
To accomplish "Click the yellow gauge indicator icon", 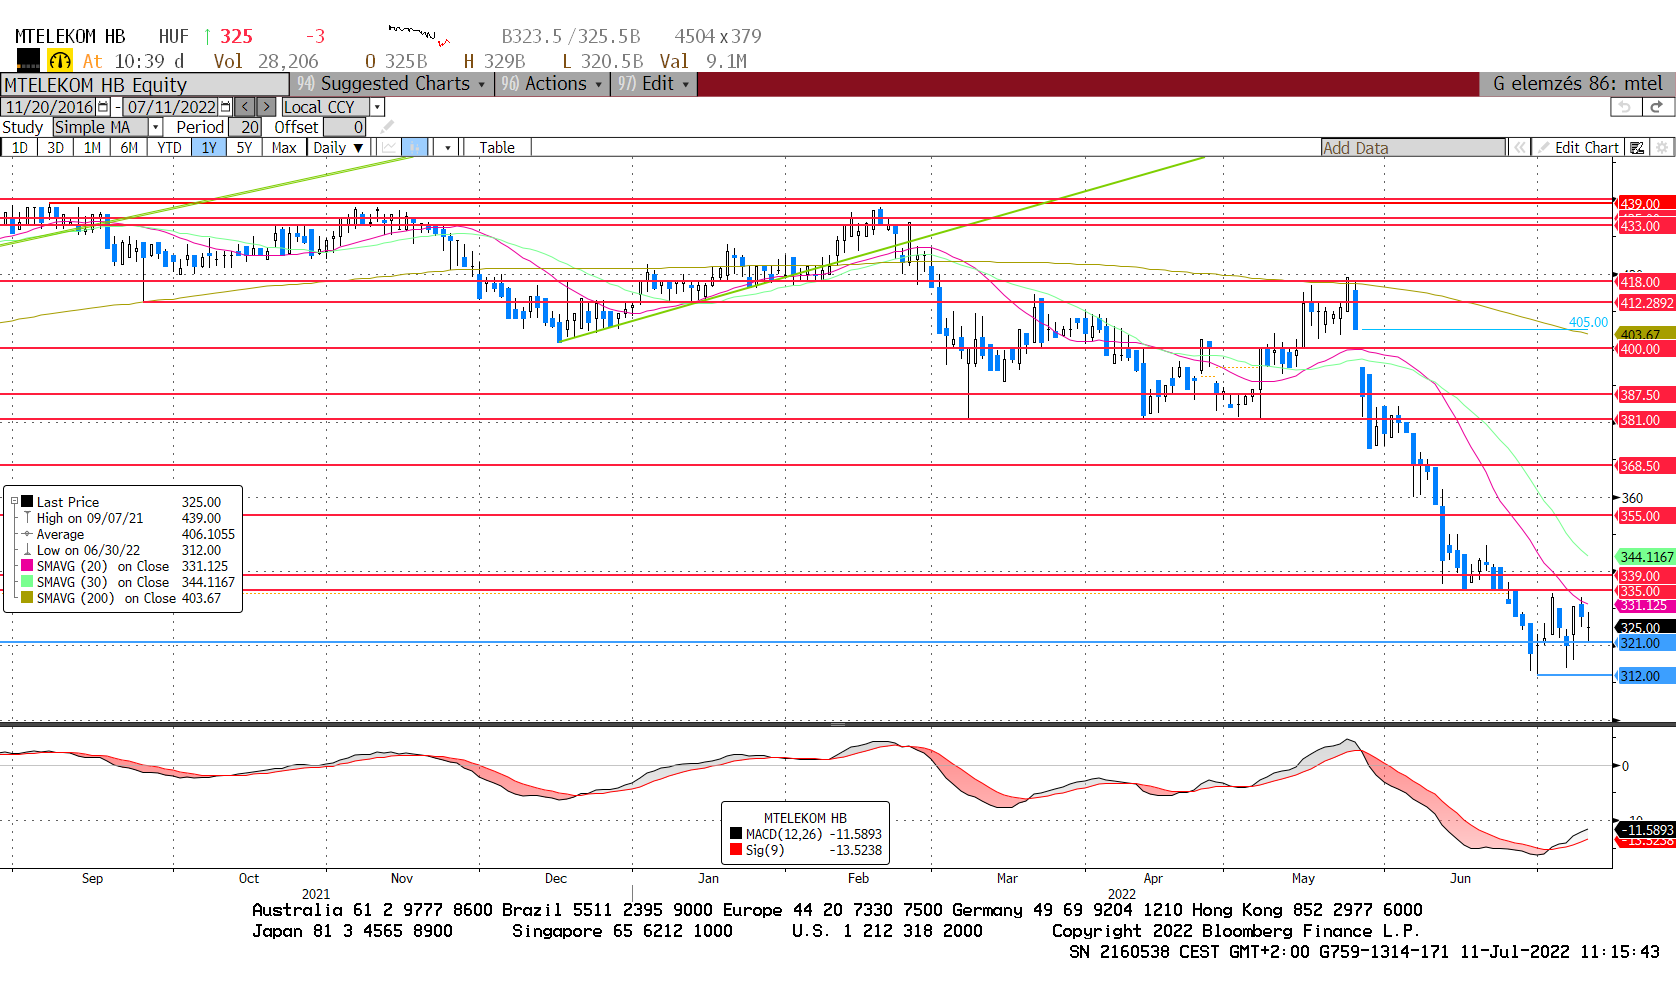I will pyautogui.click(x=60, y=61).
